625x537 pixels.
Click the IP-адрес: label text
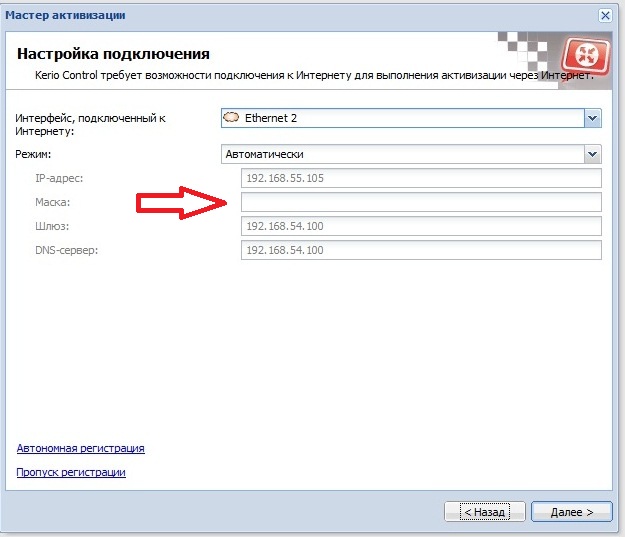point(58,178)
